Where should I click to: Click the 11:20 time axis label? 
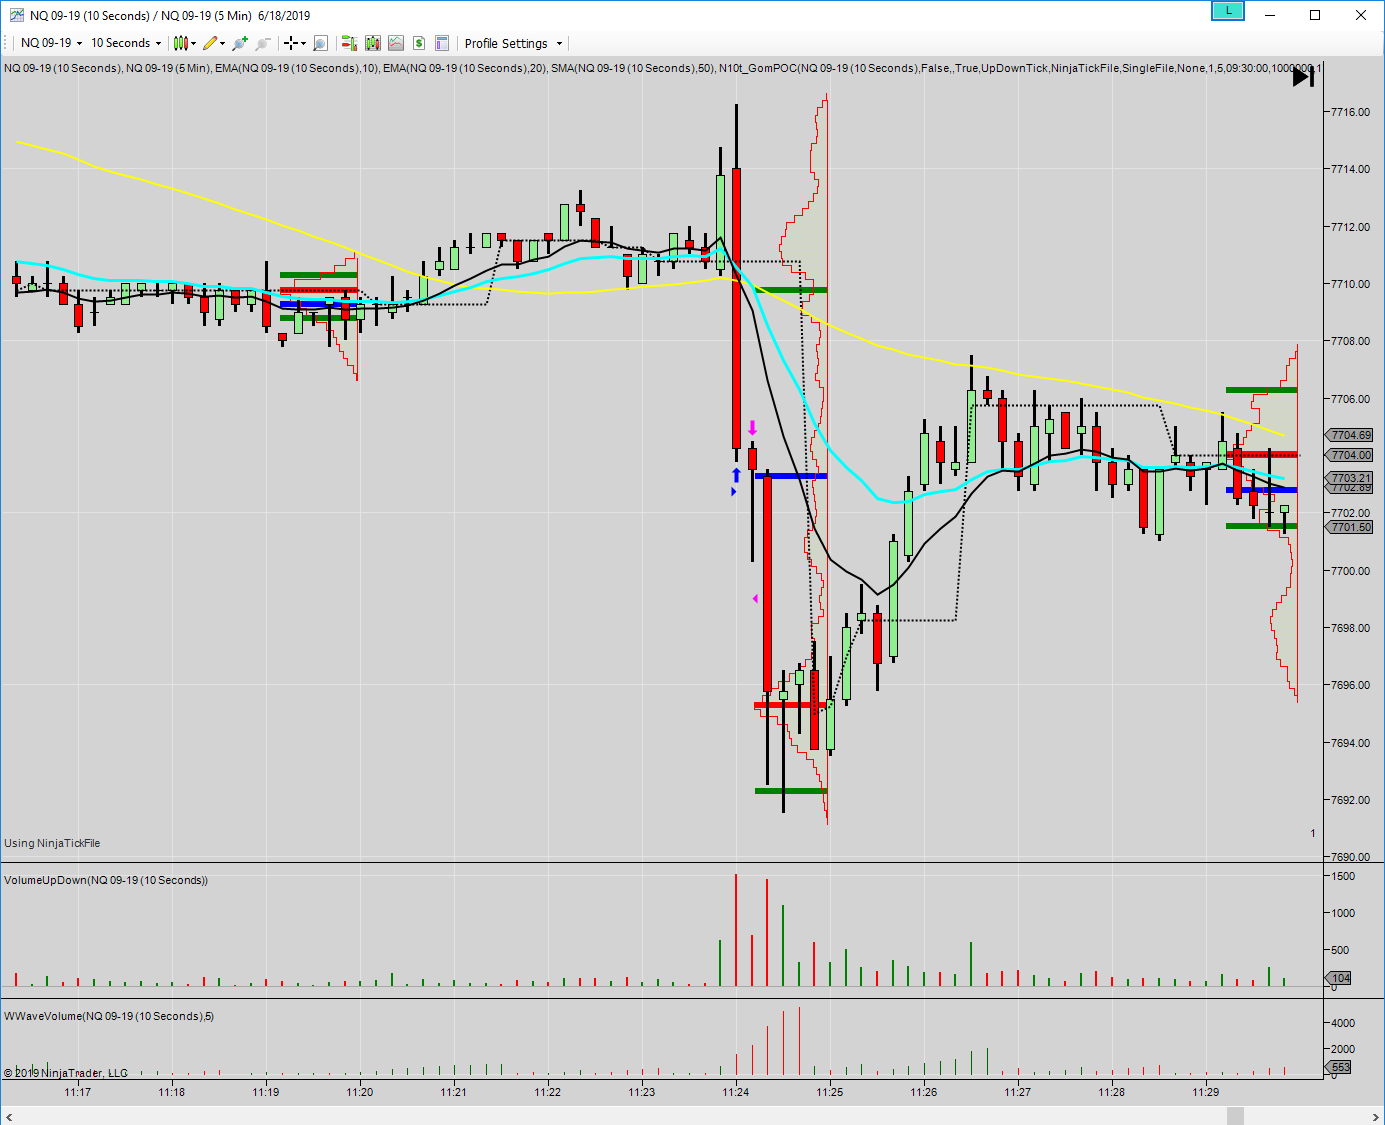pos(360,1092)
